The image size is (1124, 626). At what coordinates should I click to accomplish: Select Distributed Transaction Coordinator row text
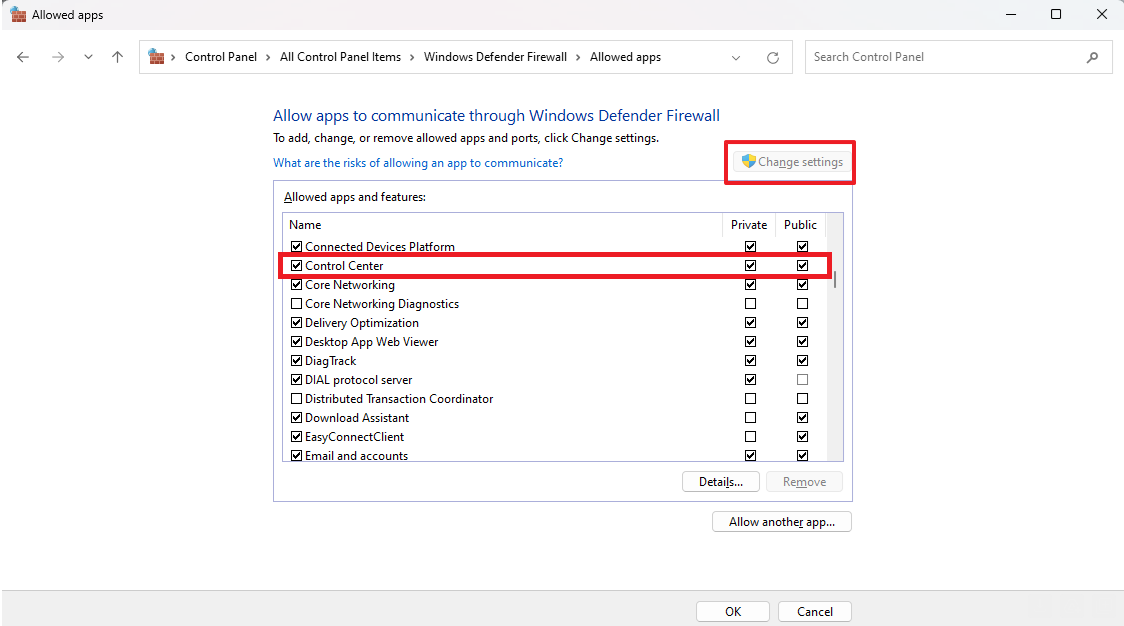(399, 399)
